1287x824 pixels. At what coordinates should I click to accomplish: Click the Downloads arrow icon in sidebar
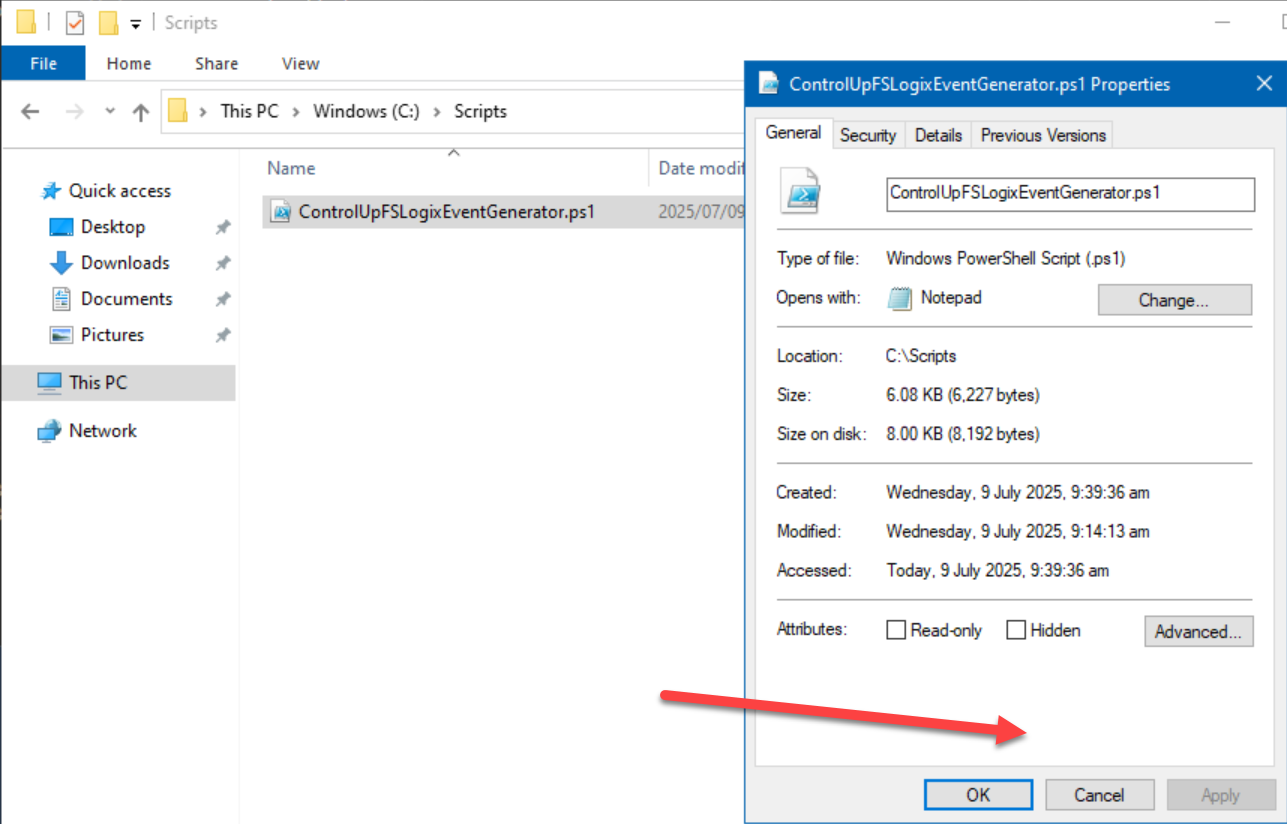[61, 263]
